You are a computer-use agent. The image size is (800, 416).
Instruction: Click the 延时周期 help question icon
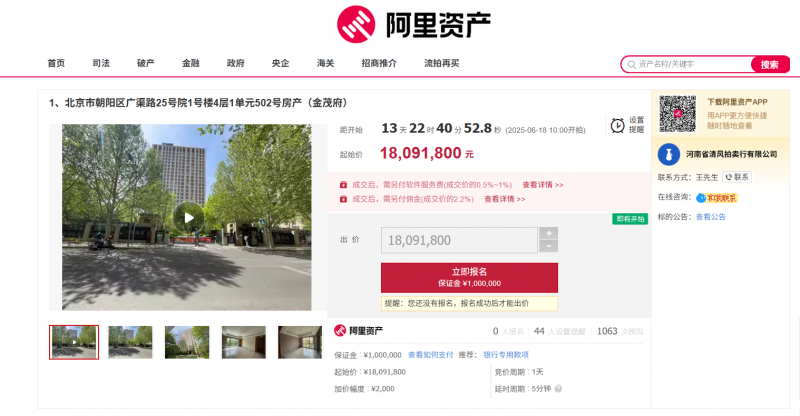point(558,389)
